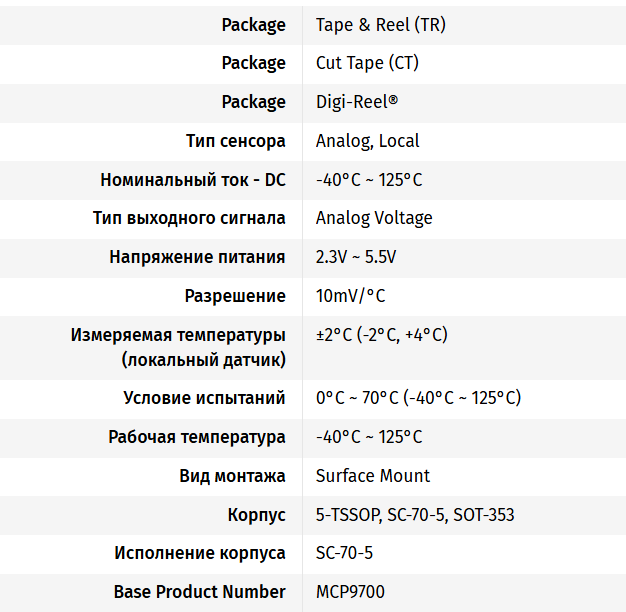This screenshot has height=612, width=626.
Task: Click the Вид монтажа label
Action: tap(232, 476)
